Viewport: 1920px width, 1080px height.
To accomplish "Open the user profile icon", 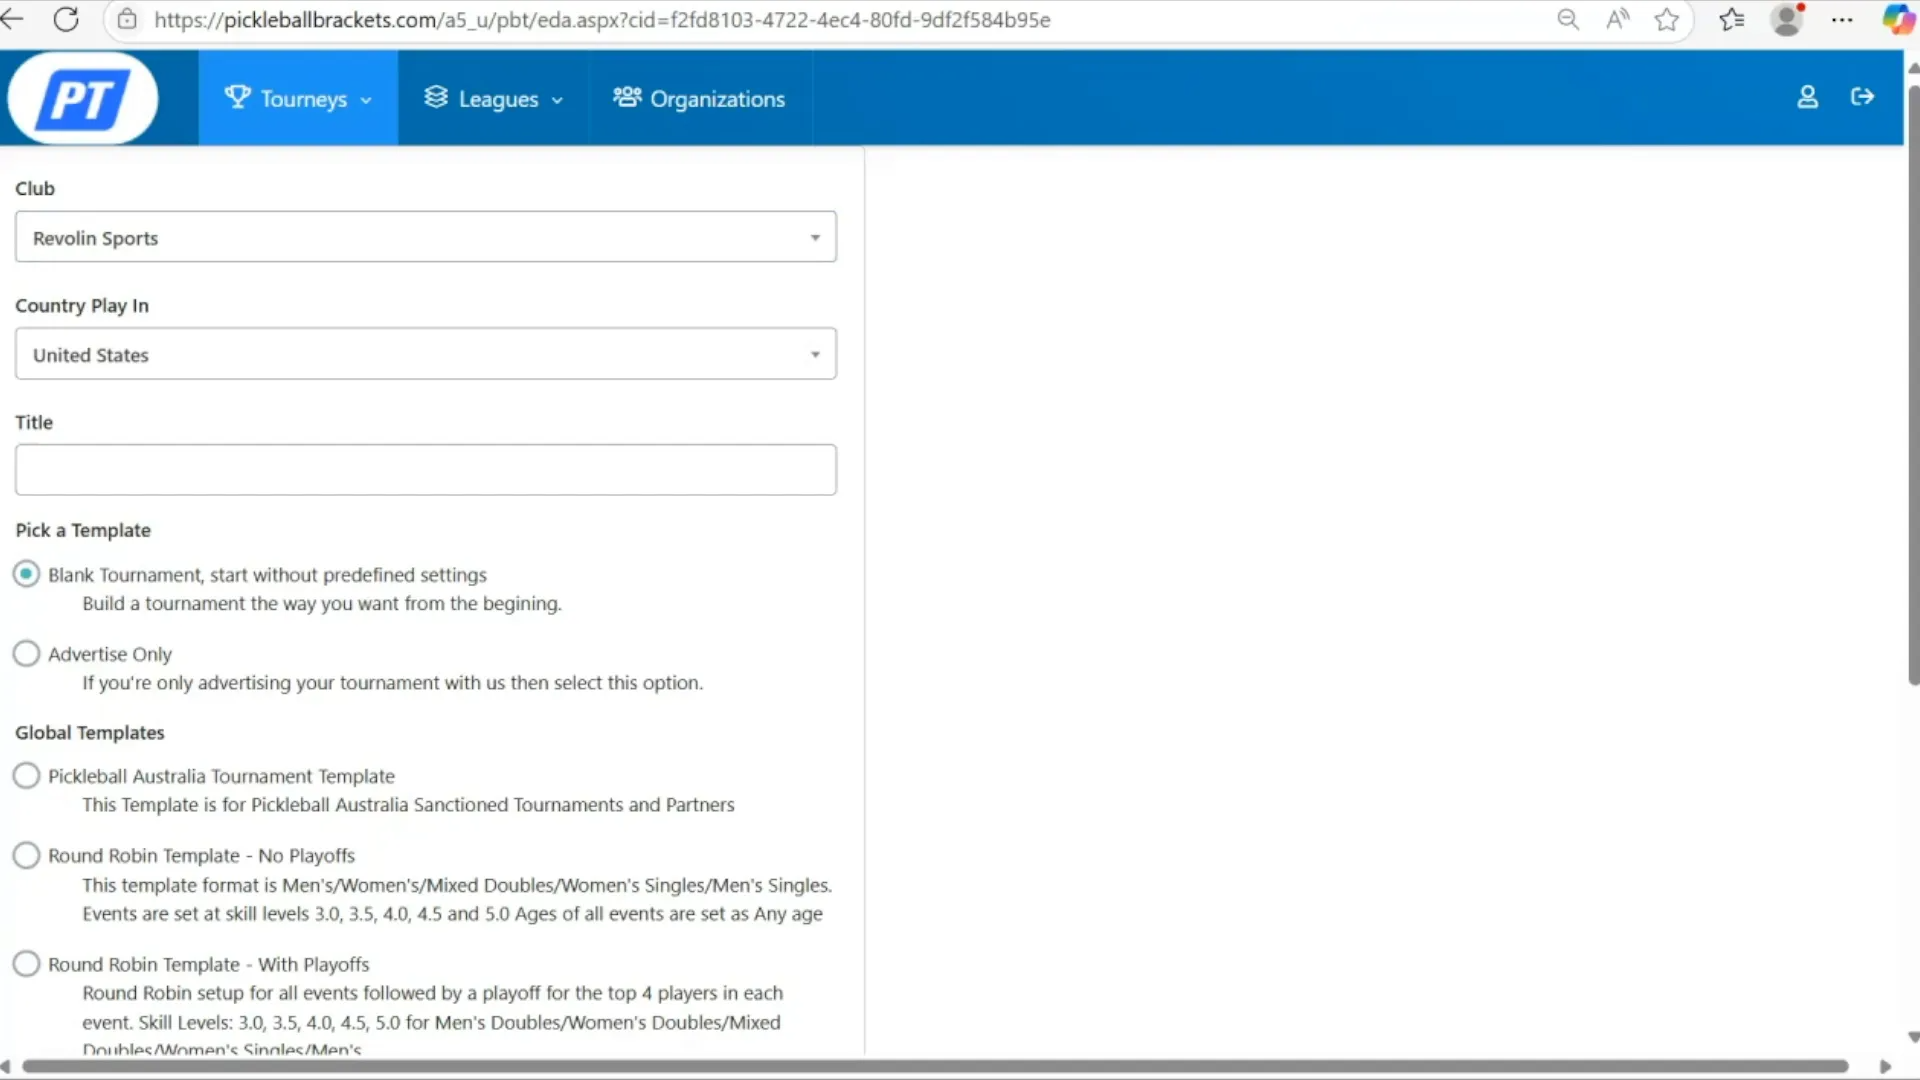I will pos(1807,97).
